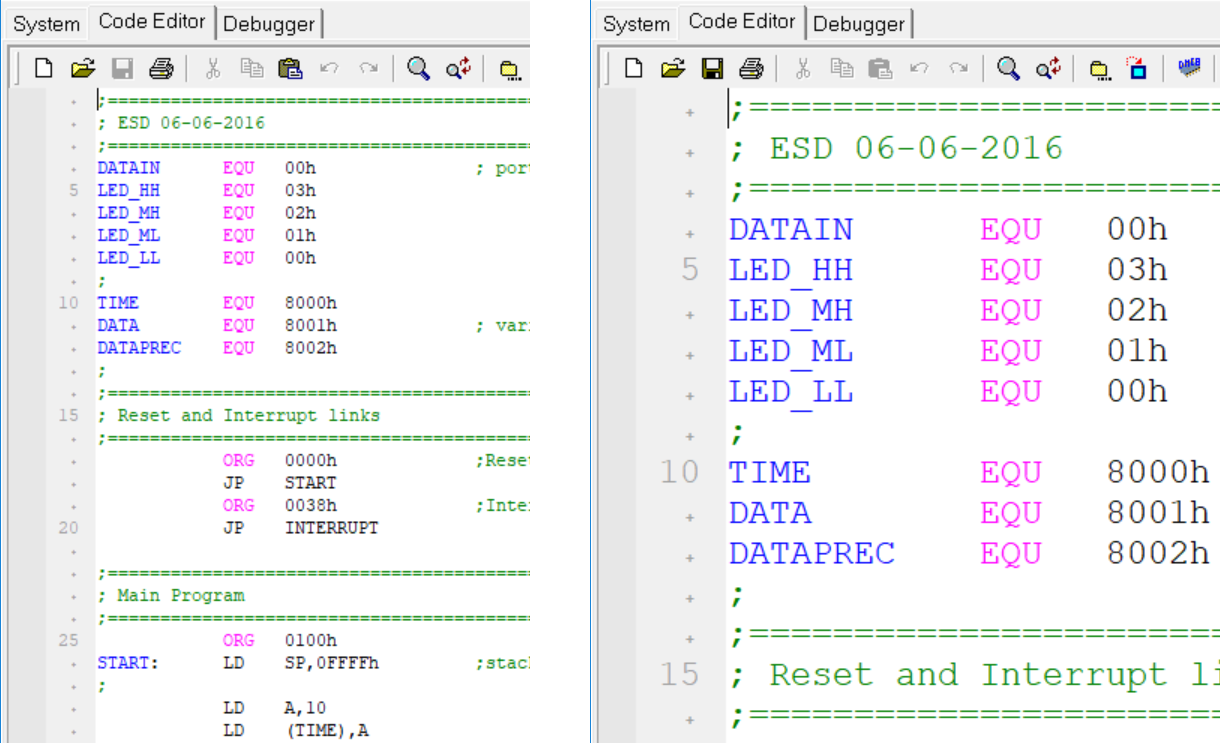Screen dimensions: 1220x743
Task: Click Print icon in right large-font editor
Action: tap(751, 68)
